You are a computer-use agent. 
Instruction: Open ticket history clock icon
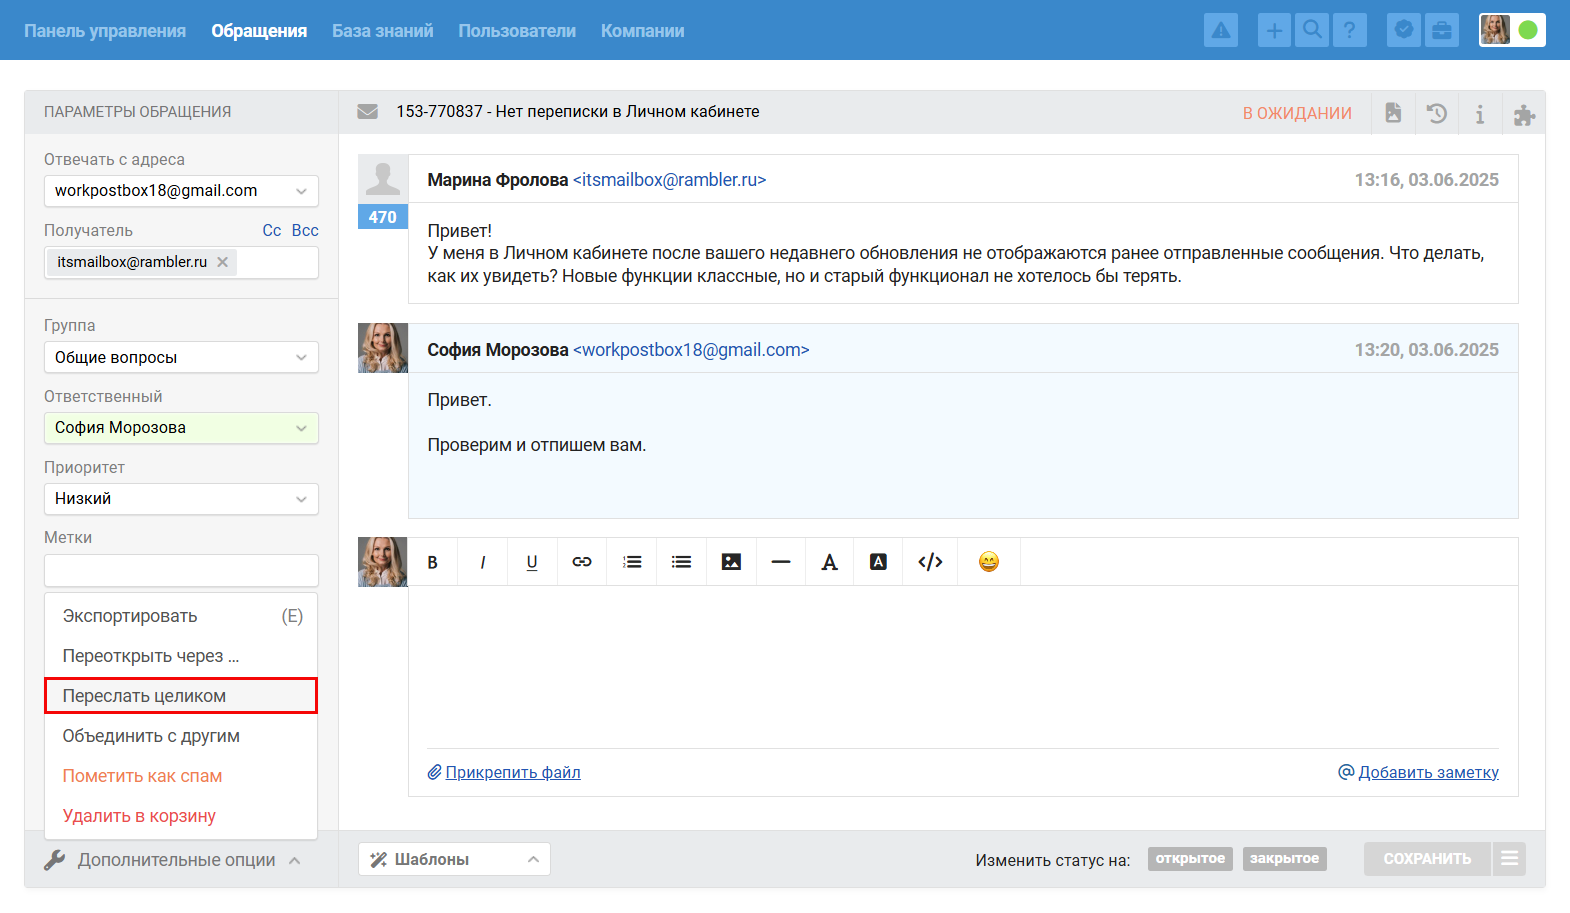click(x=1437, y=114)
